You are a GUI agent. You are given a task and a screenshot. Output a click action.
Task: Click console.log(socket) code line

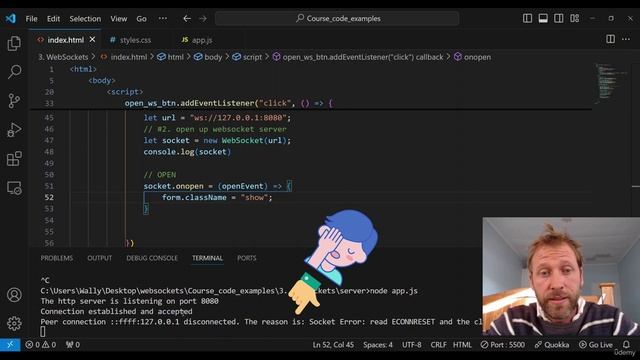(187, 152)
